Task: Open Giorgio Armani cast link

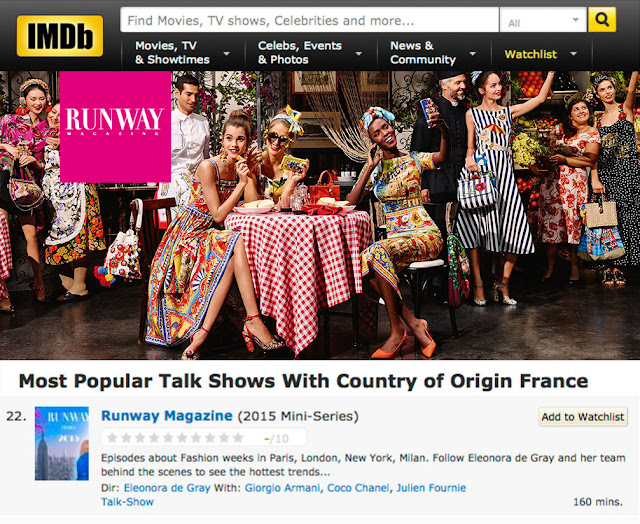Action: pos(282,488)
